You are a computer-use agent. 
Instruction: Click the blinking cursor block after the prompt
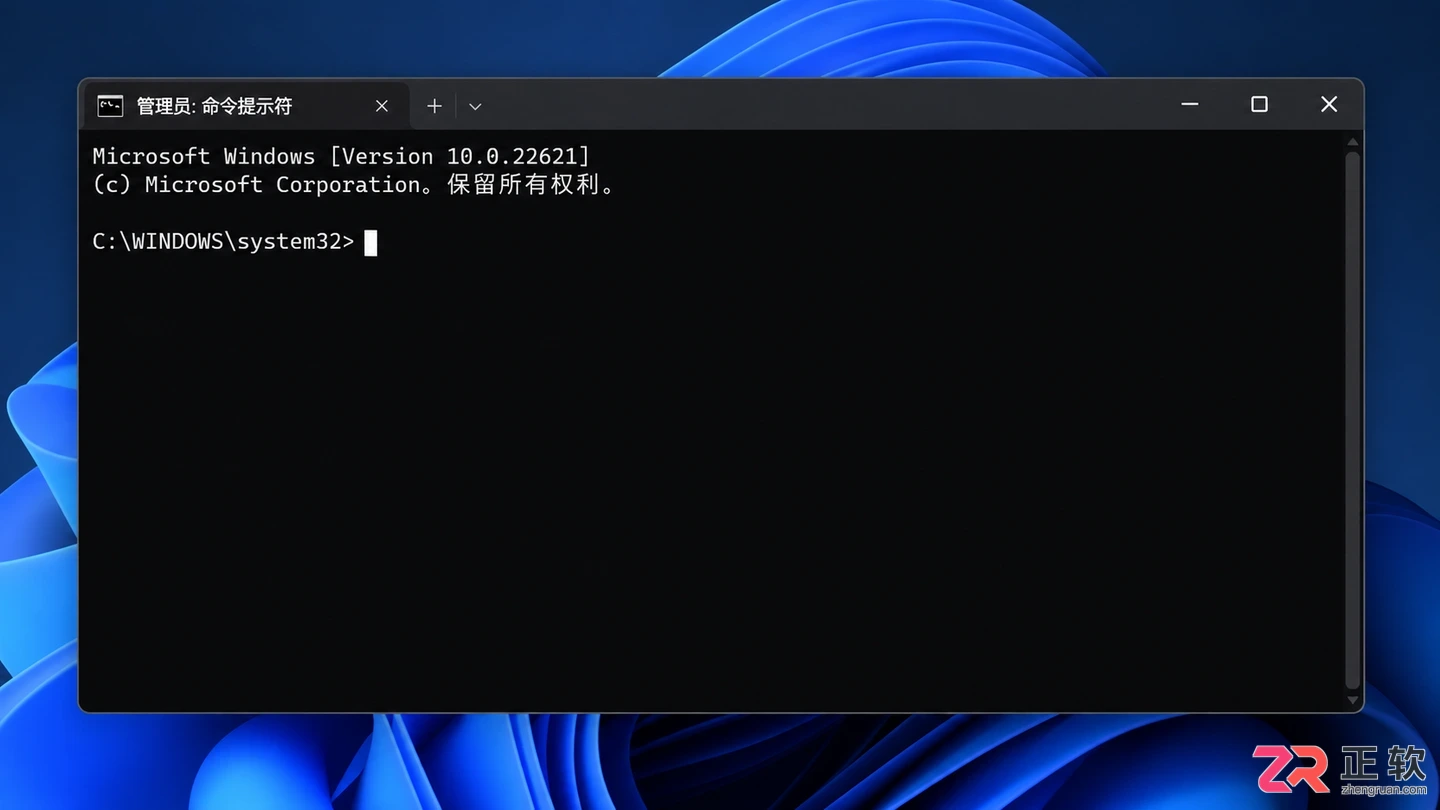coord(371,243)
